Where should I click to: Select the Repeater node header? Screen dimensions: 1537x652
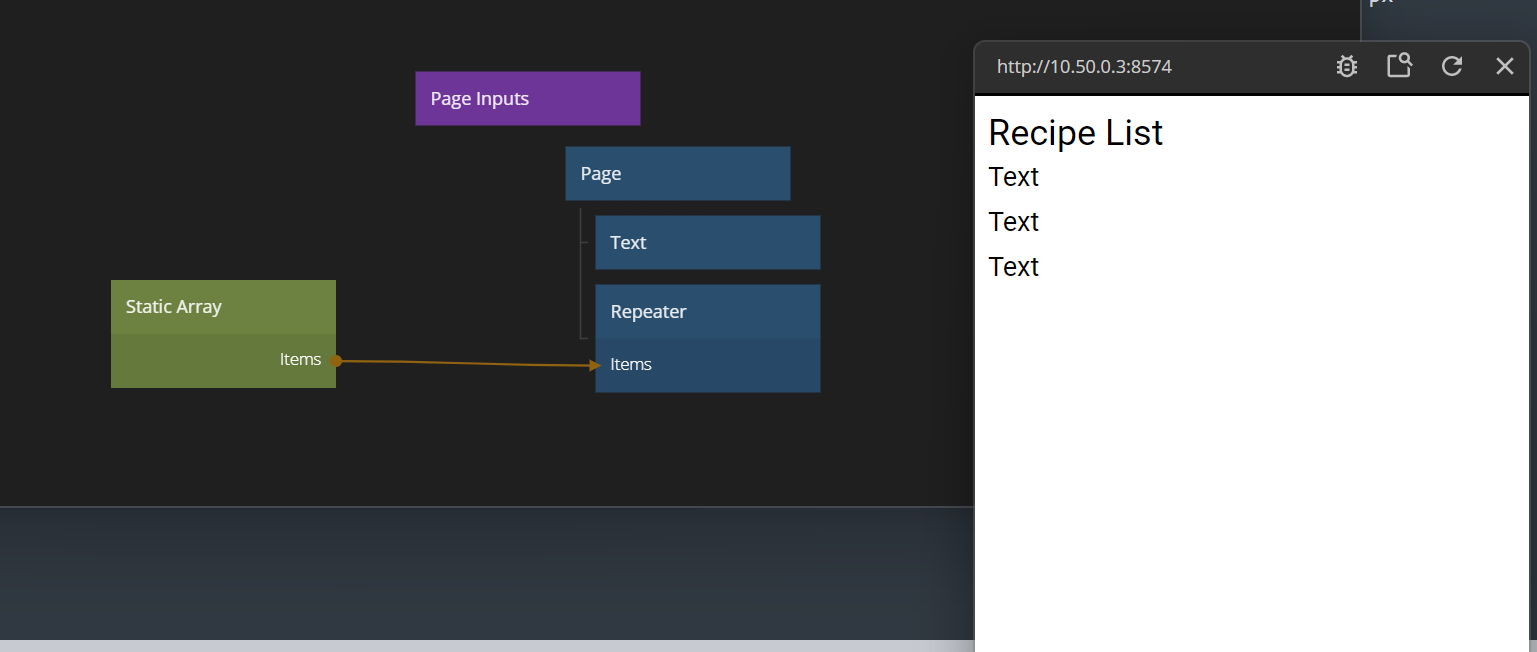point(707,312)
